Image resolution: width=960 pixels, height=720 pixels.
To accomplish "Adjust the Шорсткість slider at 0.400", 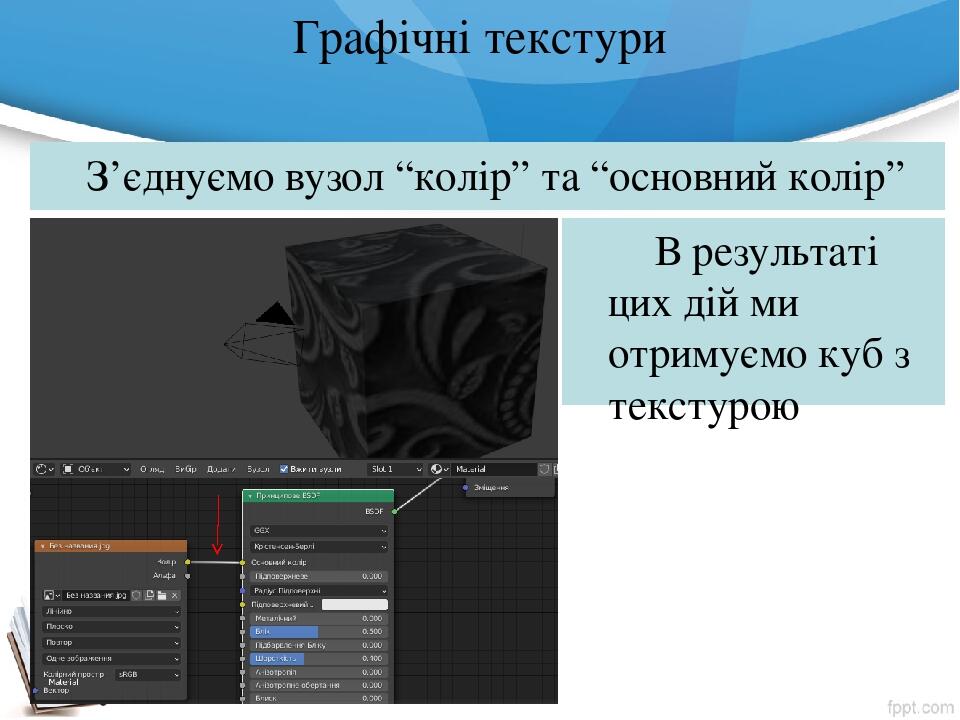I will [319, 659].
